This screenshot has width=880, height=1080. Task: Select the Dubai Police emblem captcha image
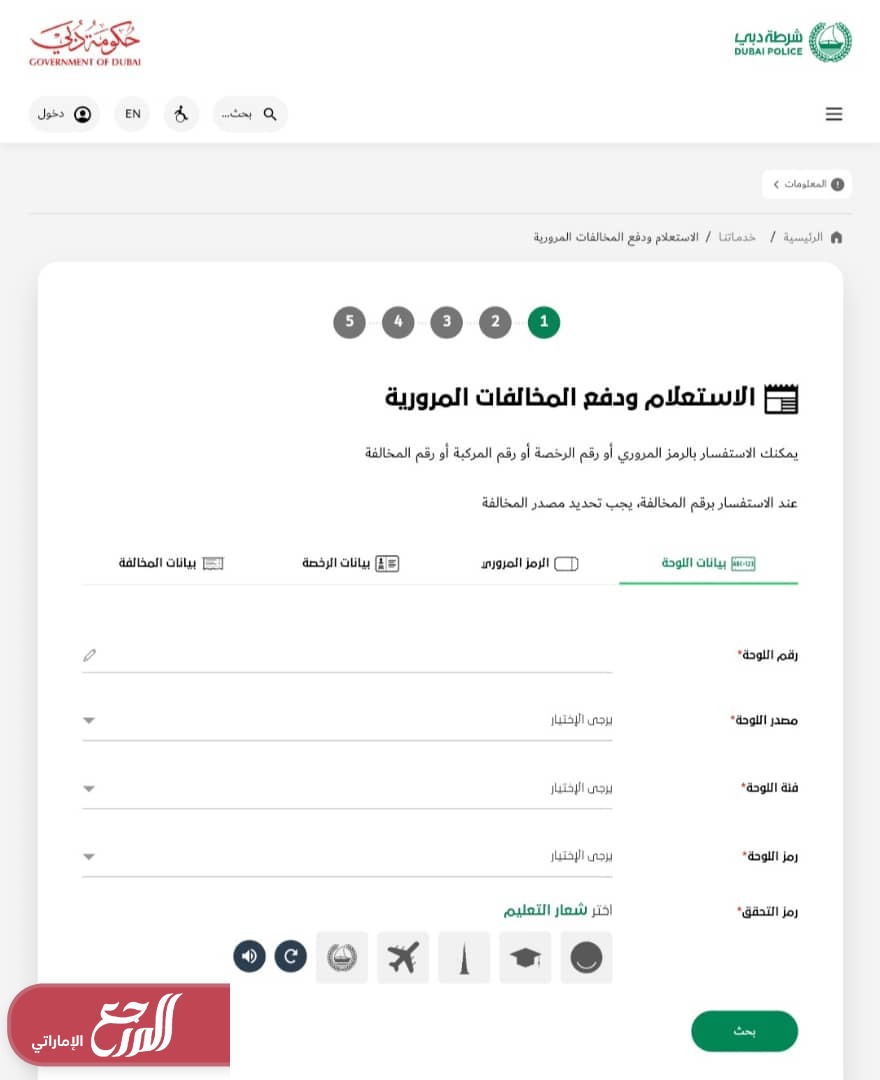[342, 958]
